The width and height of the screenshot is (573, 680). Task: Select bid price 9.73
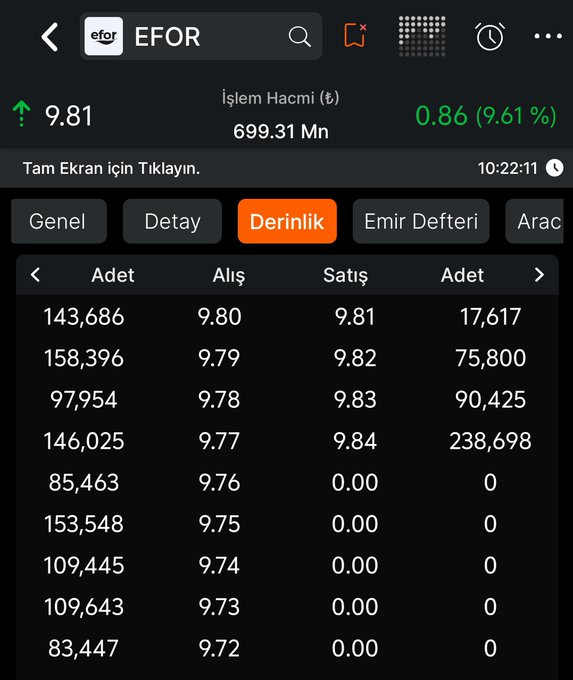[x=219, y=607]
